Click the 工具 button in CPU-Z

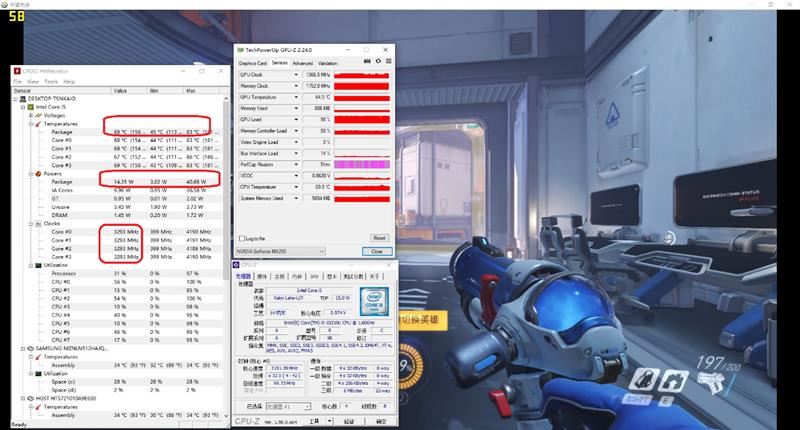tap(315, 421)
